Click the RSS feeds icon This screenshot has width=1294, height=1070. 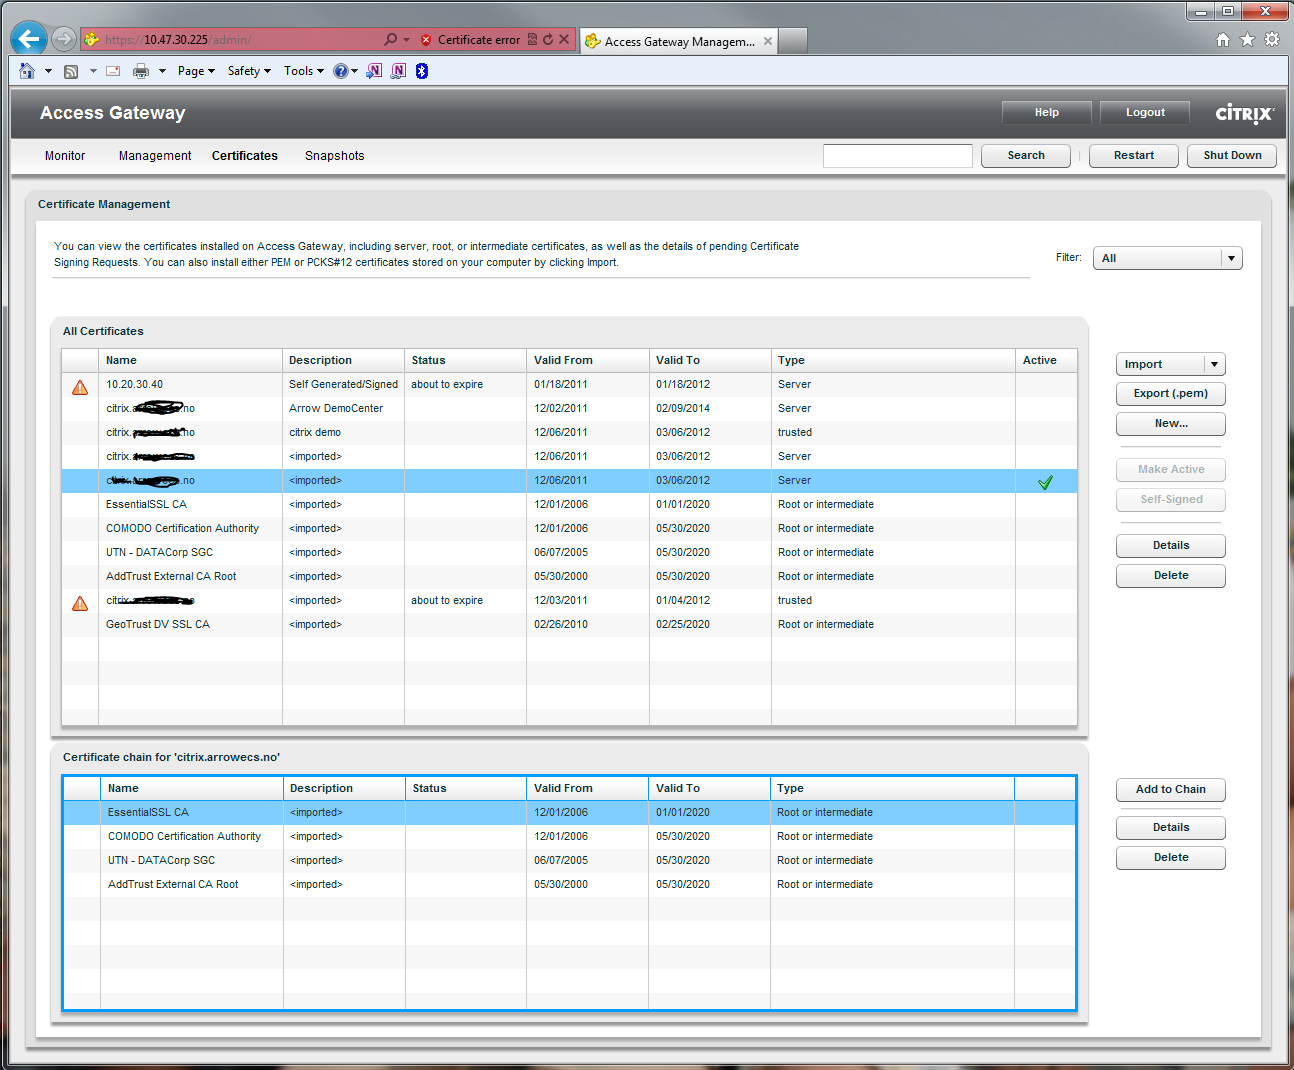[x=71, y=71]
